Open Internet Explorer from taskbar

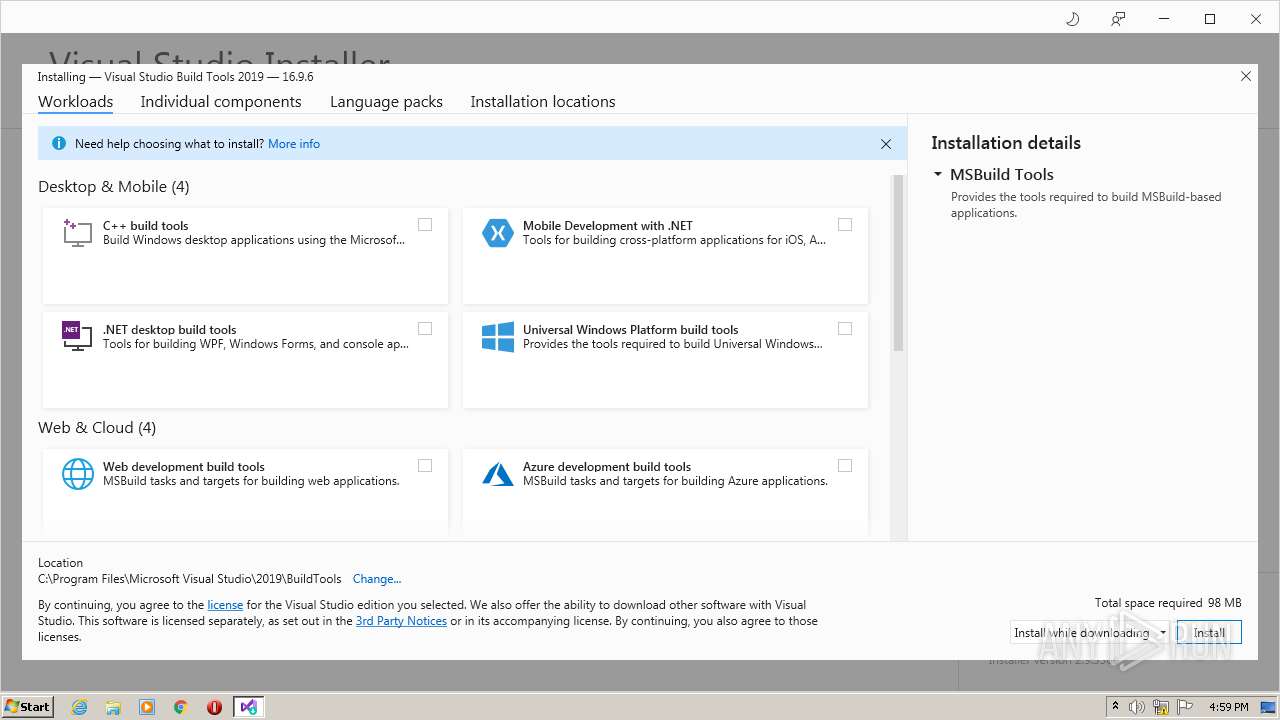pos(79,707)
